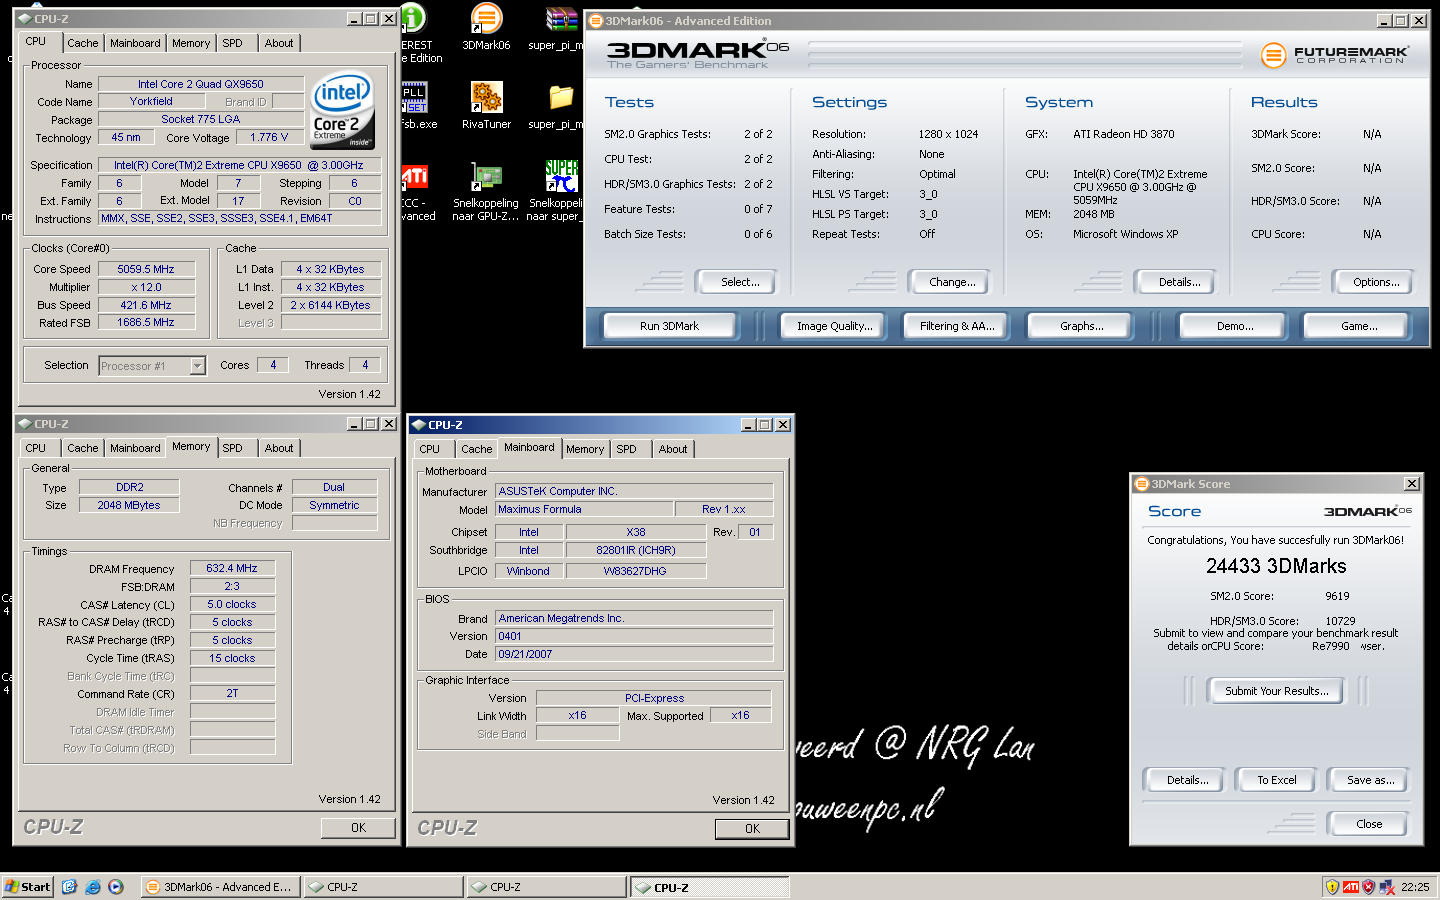Click the Level 2 cache value 2 x 6144 KBytes
This screenshot has width=1440, height=900.
pos(331,305)
